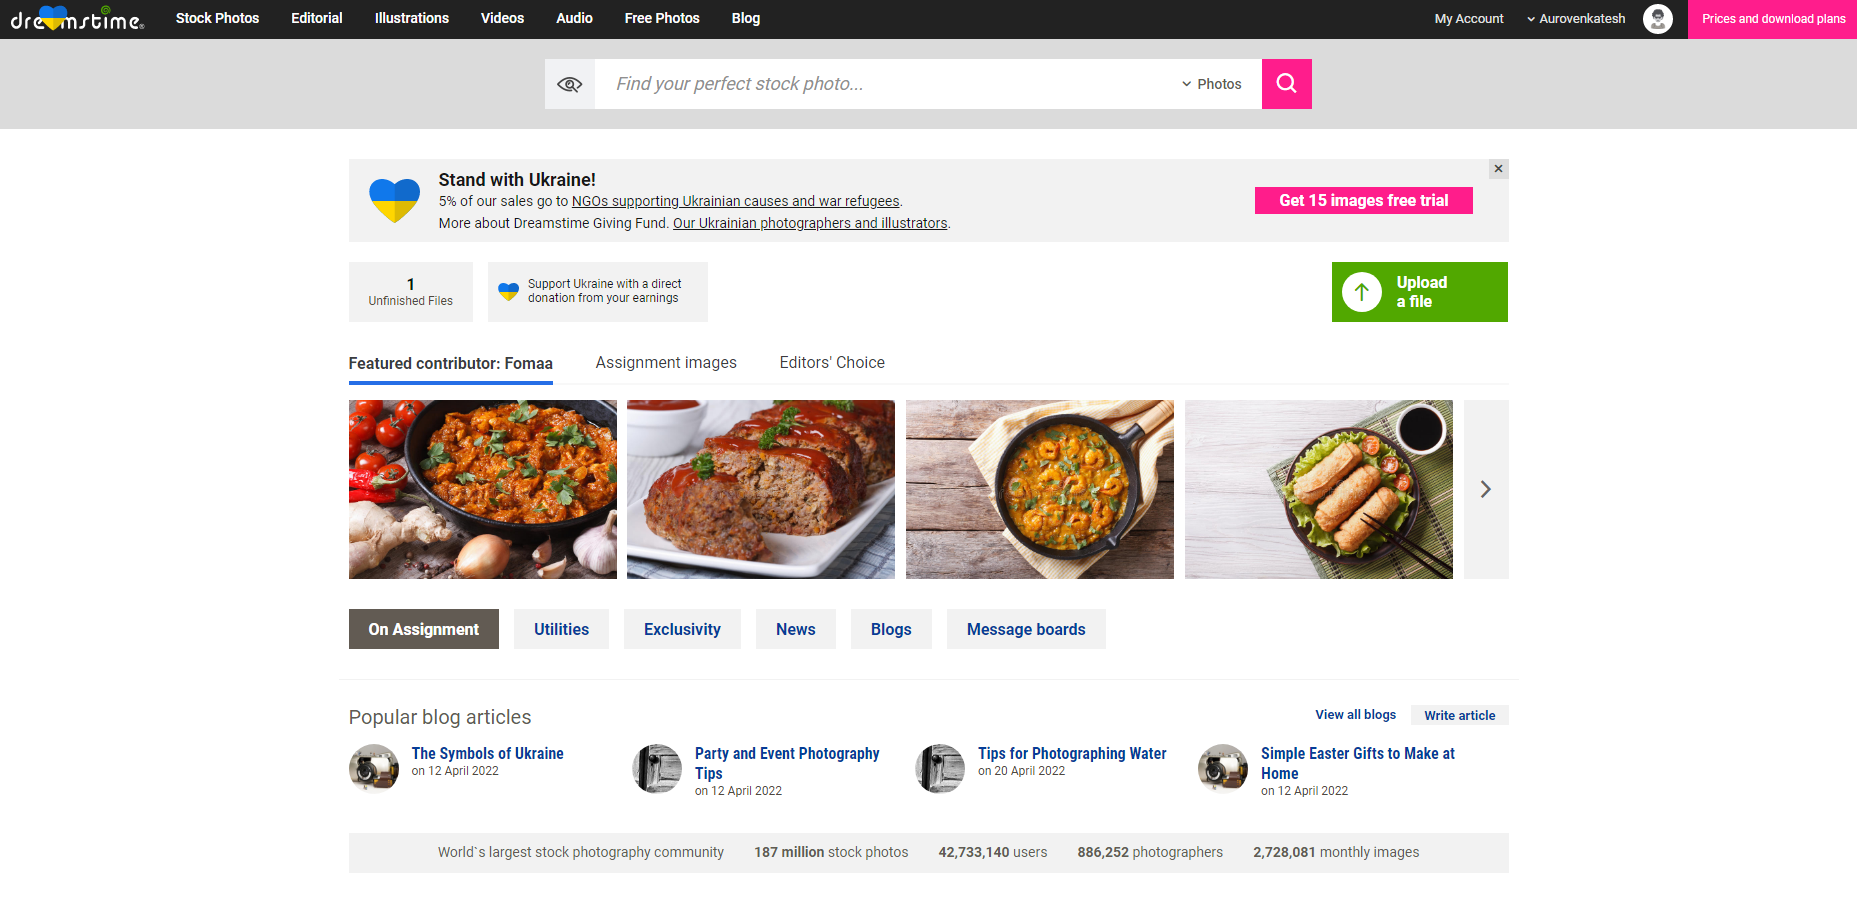Open the visual search eye icon
This screenshot has width=1857, height=924.
click(570, 84)
